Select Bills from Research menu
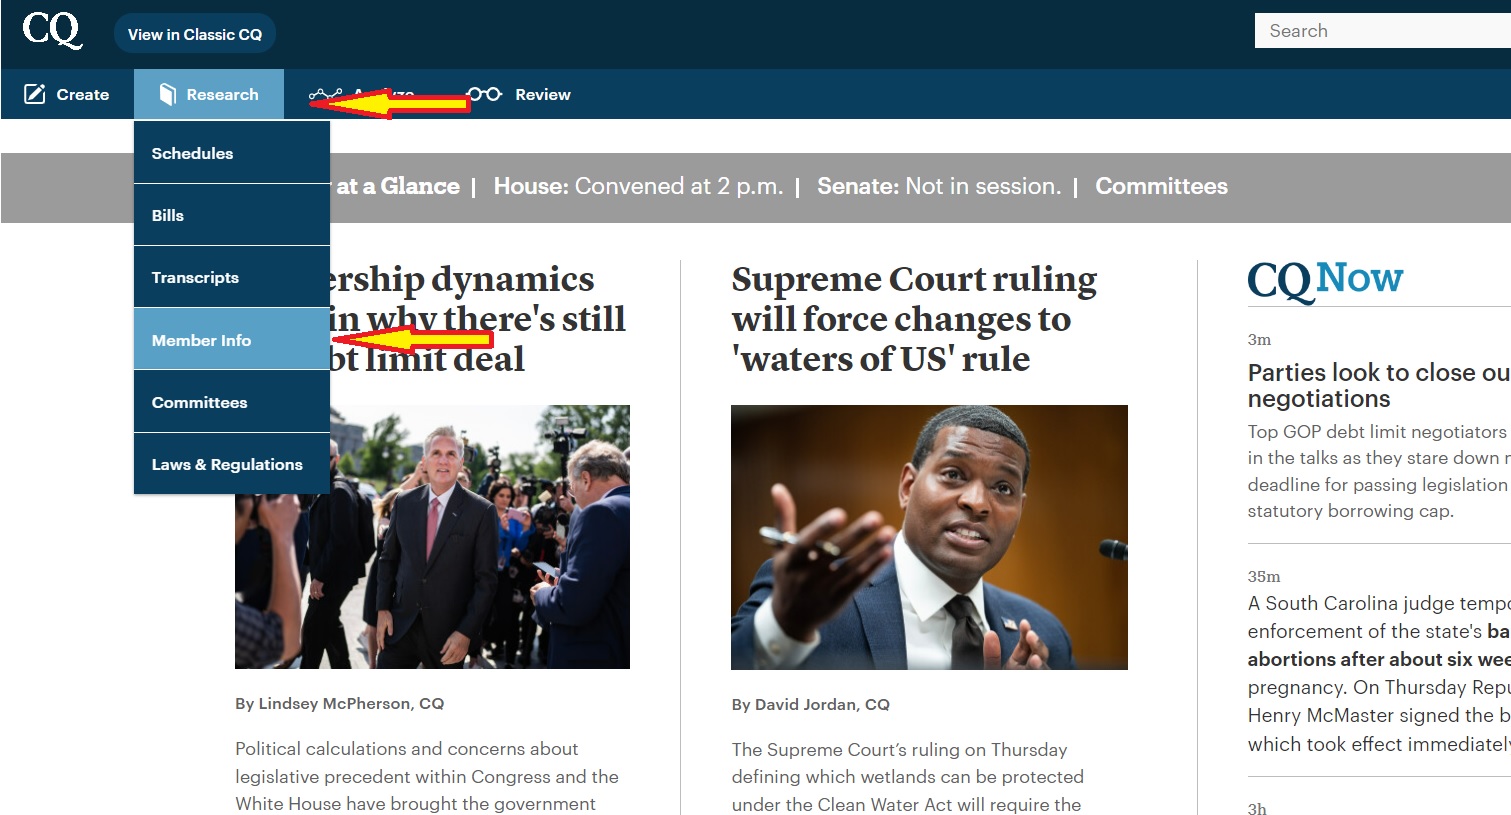This screenshot has height=815, width=1511. pos(232,215)
